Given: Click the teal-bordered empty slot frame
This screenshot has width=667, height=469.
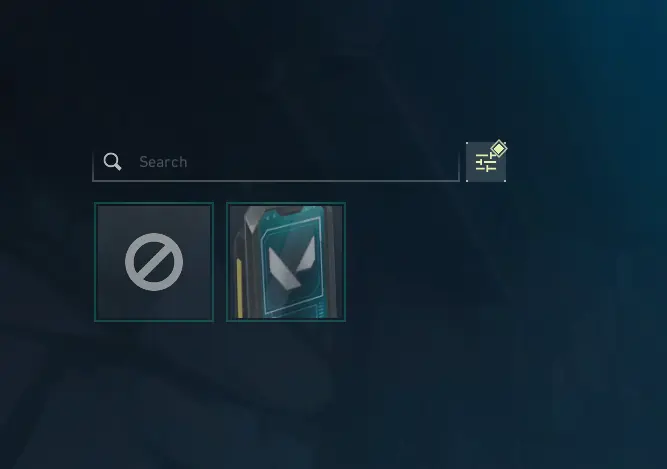Looking at the screenshot, I should 154,262.
